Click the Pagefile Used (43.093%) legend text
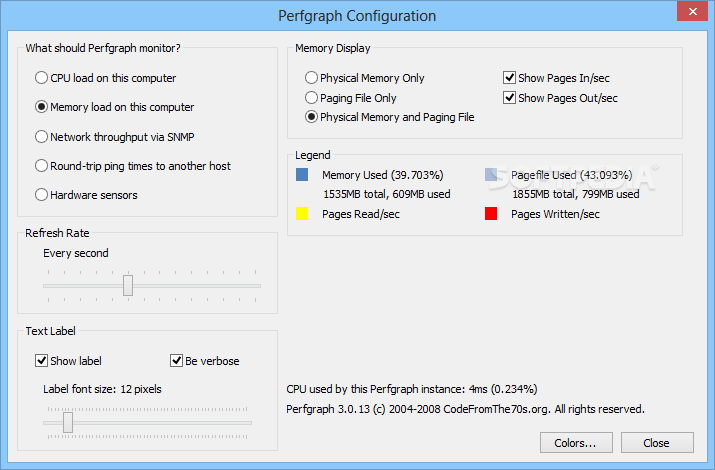Screen dimensions: 715x470 [x=572, y=175]
